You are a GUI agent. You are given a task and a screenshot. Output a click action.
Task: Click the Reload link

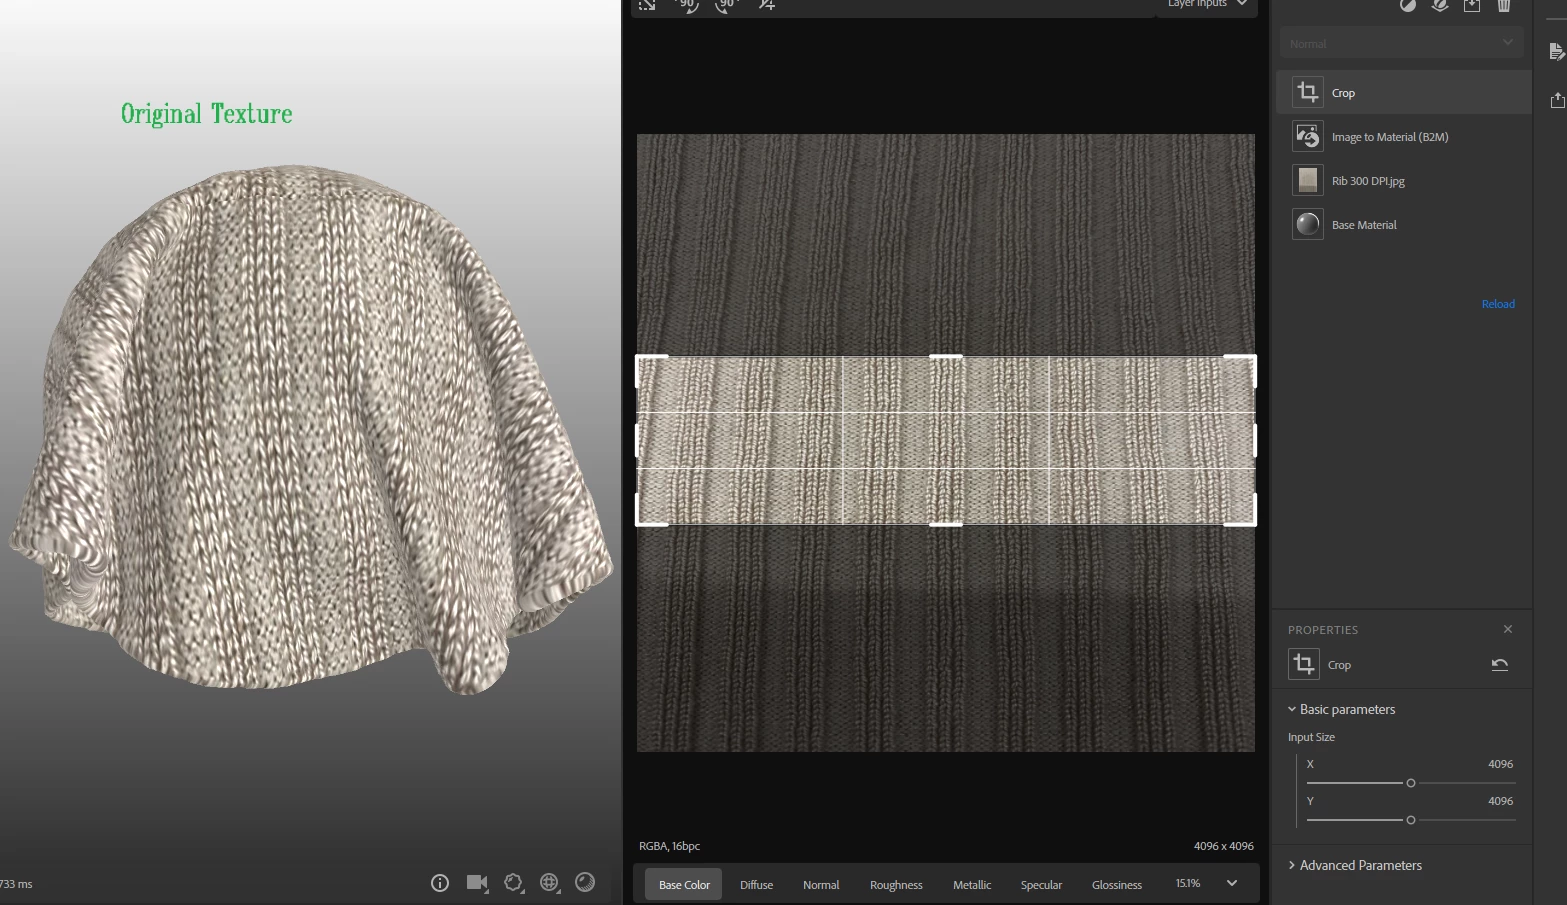[x=1498, y=304]
